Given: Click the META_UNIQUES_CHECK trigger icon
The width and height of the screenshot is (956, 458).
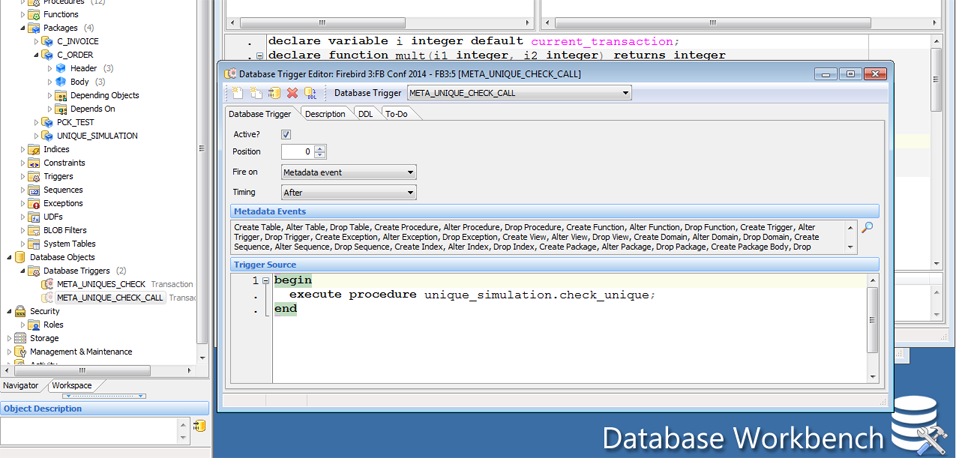Looking at the screenshot, I should 47,284.
